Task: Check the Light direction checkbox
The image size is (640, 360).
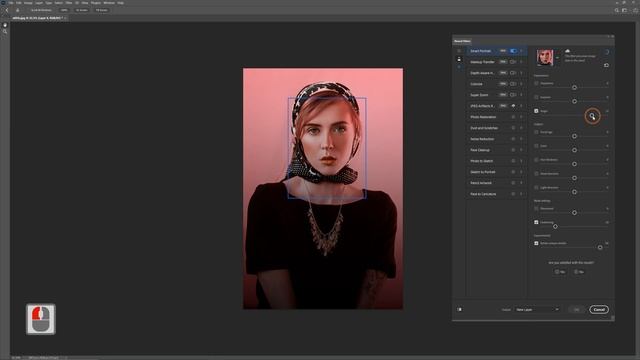Action: (x=536, y=187)
